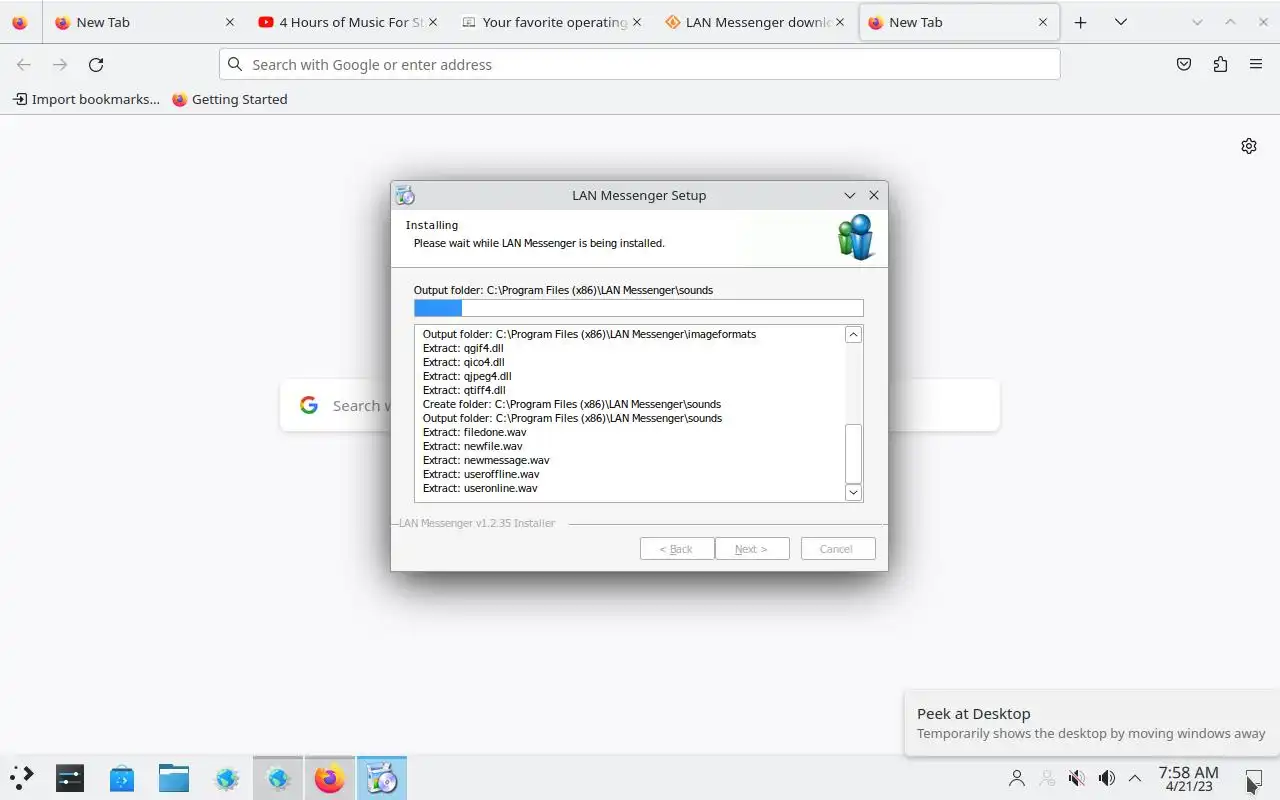The height and width of the screenshot is (800, 1280).
Task: Launch Discover software center from taskbar
Action: coord(122,778)
